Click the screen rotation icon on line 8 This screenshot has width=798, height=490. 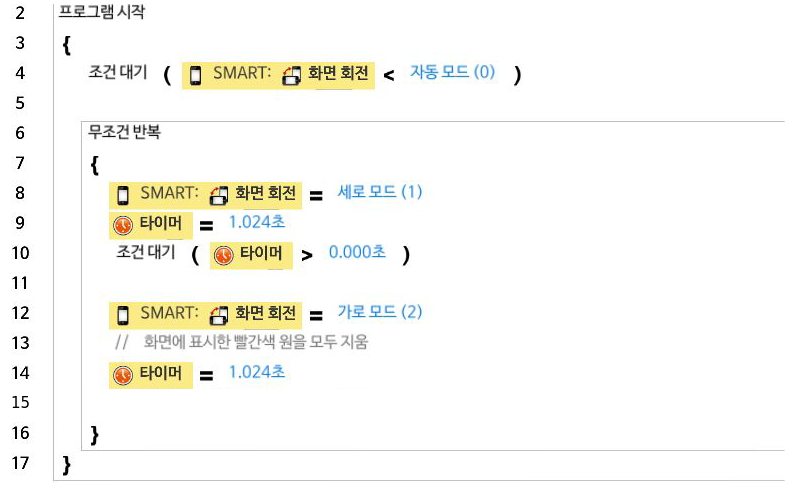pos(219,192)
